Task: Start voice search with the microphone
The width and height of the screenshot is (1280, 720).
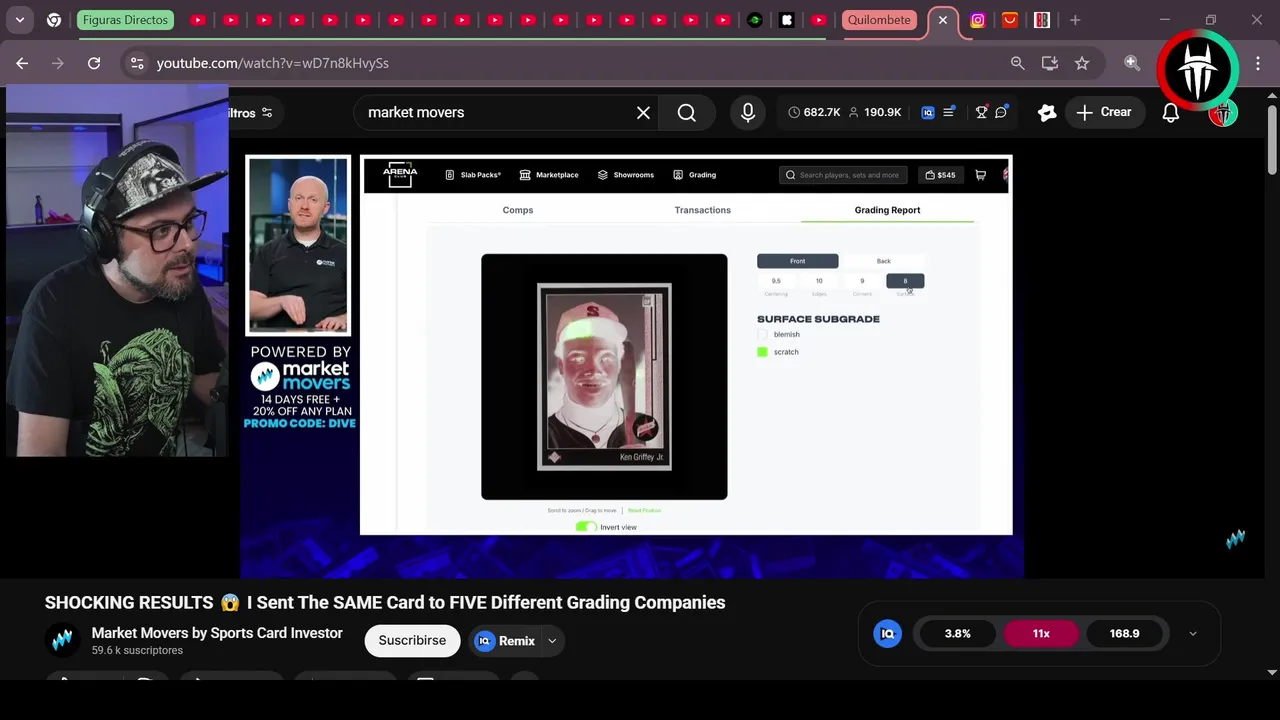Action: (748, 113)
